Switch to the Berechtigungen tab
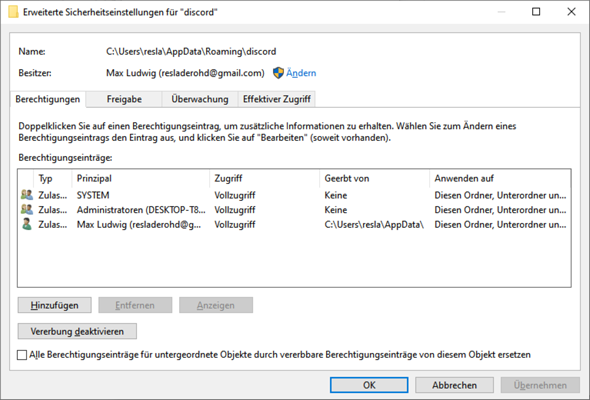The height and width of the screenshot is (400, 590). click(48, 99)
